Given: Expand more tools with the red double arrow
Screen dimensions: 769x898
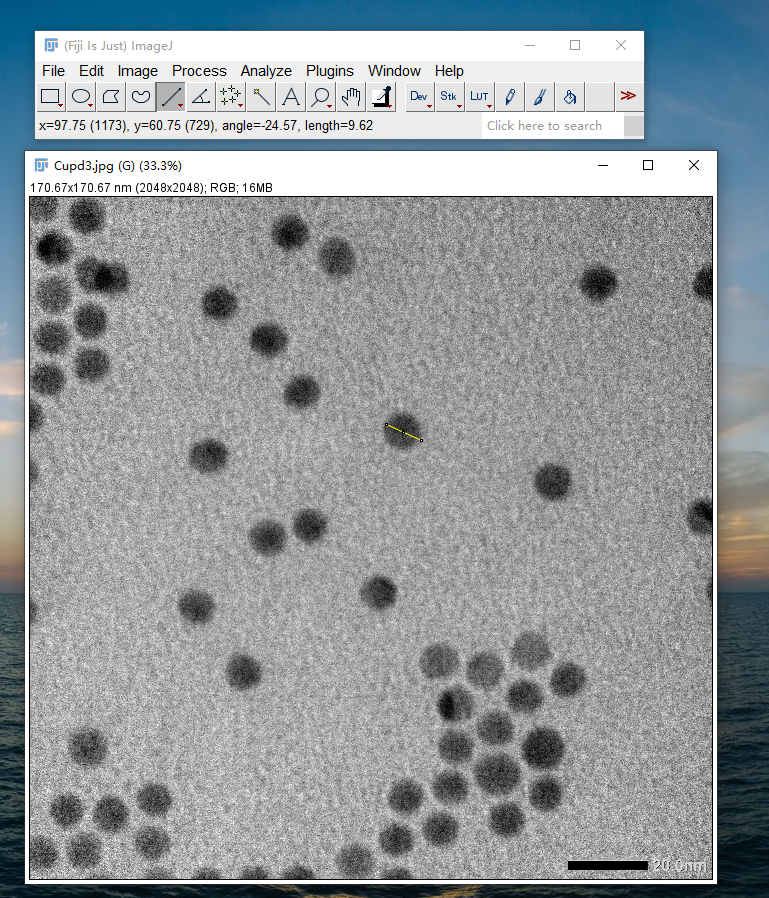Looking at the screenshot, I should tap(628, 96).
